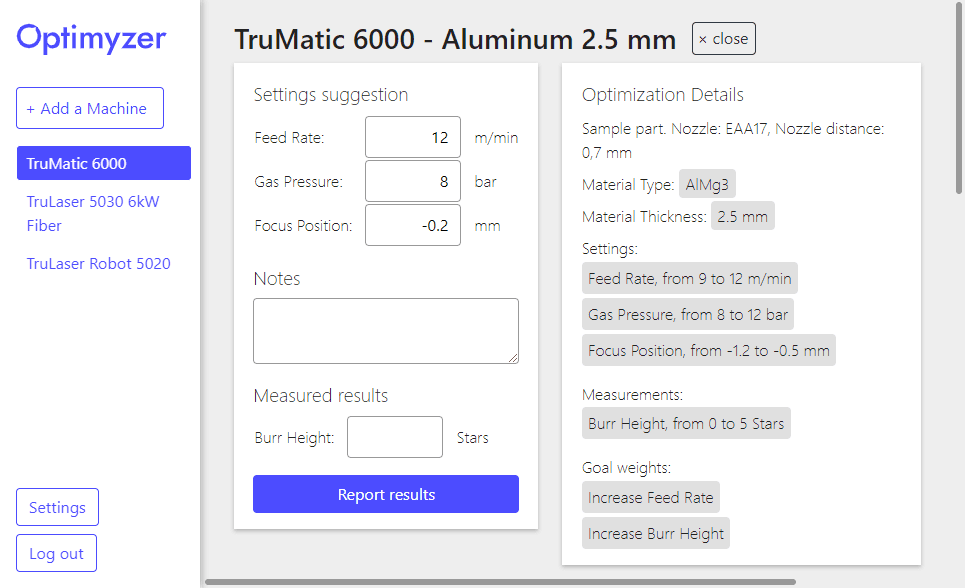965x588 pixels.
Task: Open TruLaser Robot 5020 machine
Action: point(98,264)
